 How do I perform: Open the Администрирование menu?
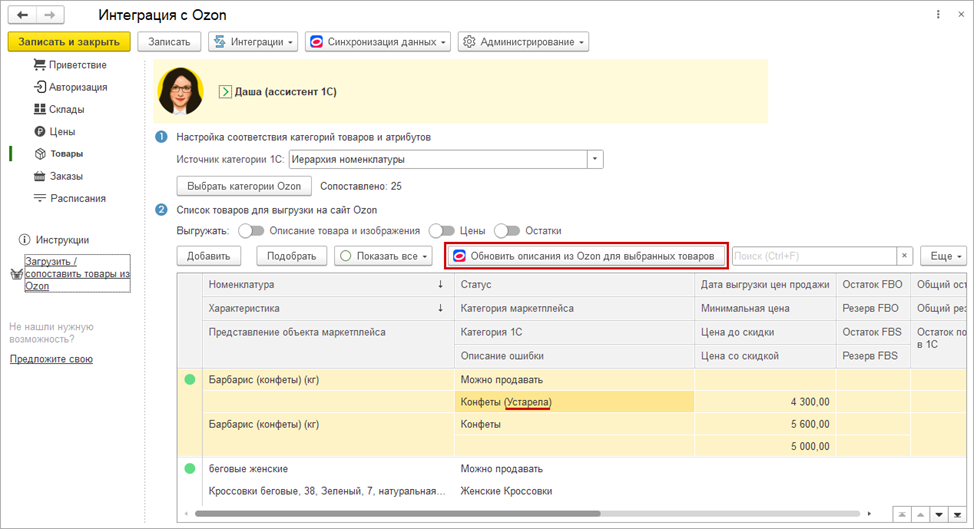[x=523, y=42]
